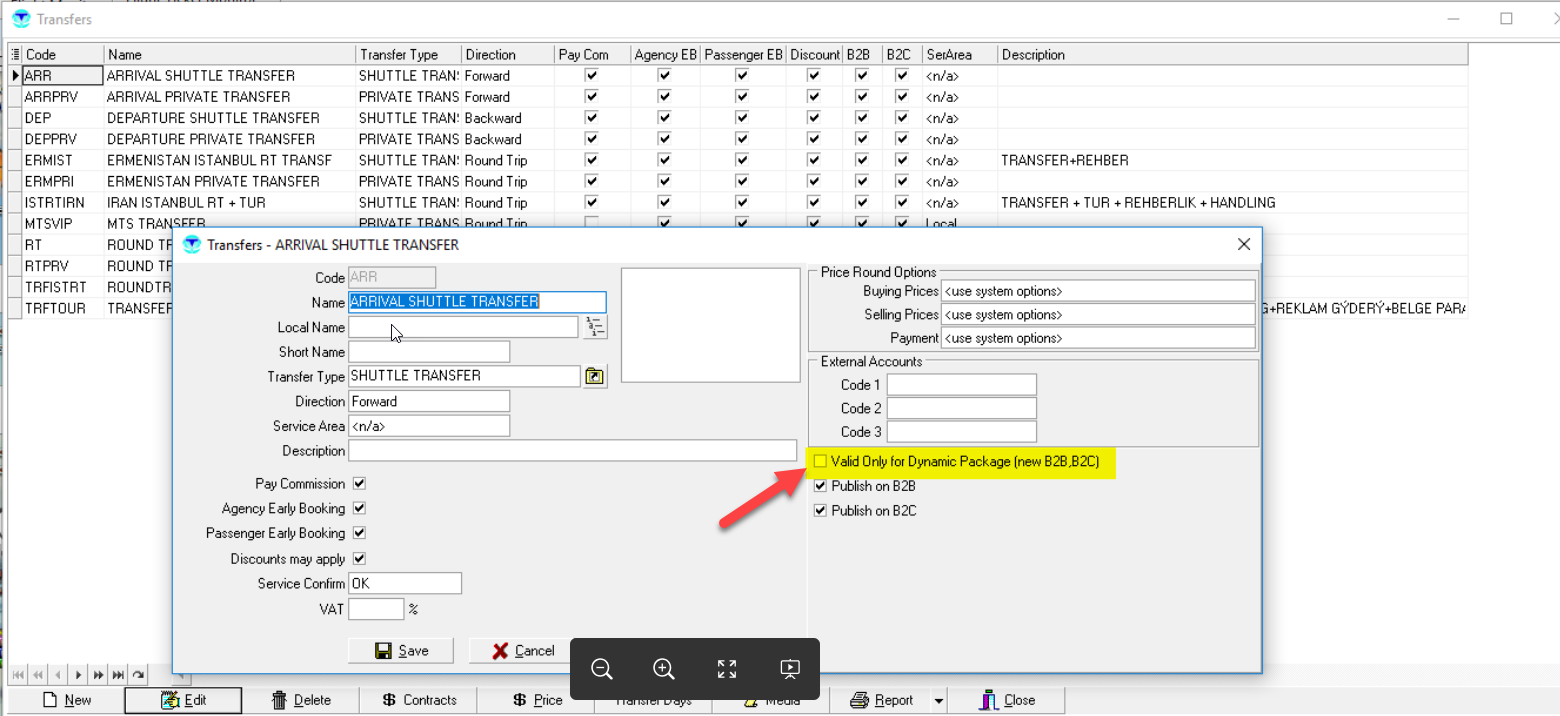Select the ERMENISTAN PRIVATE TRANSFER name cell

pos(230,181)
